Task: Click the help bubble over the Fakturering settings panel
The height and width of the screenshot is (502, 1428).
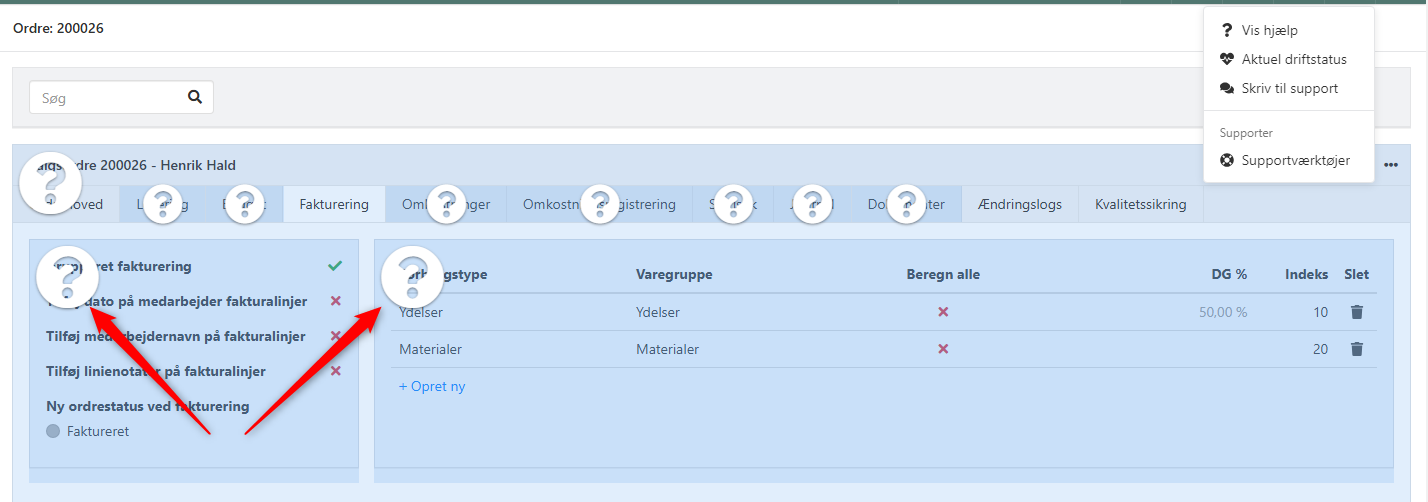Action: 65,279
